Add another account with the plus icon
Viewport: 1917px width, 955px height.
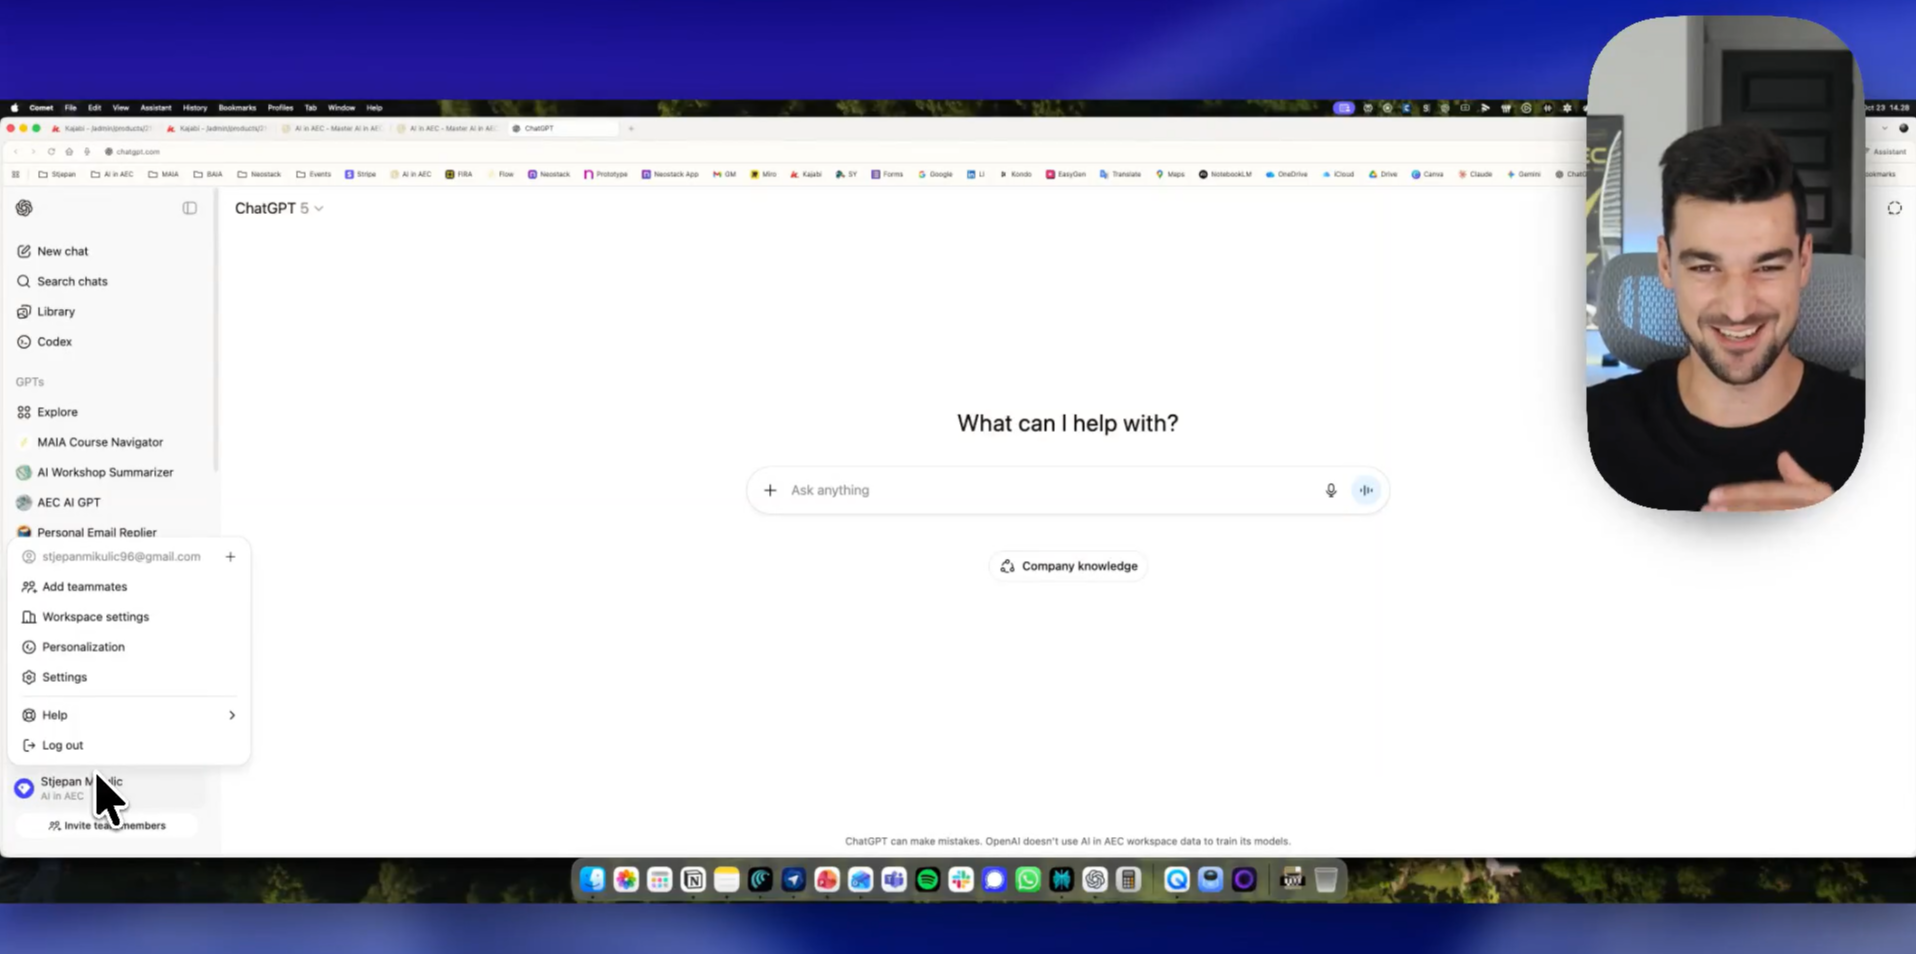[x=230, y=557]
